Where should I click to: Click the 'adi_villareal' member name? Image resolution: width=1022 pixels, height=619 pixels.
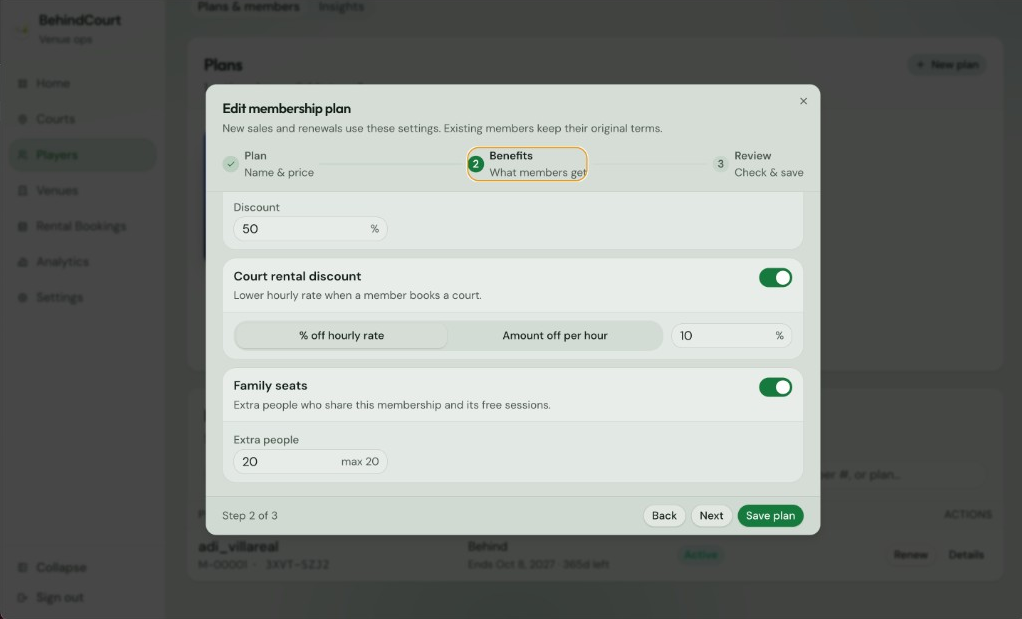(238, 546)
